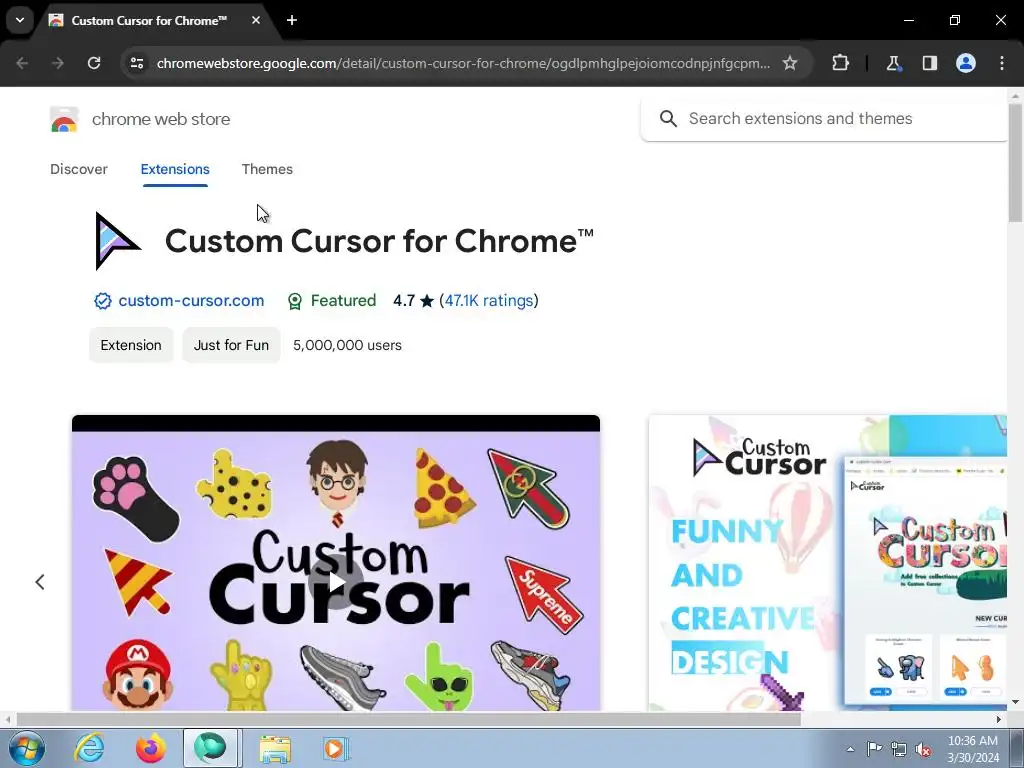
Task: Click the horizontal scrollbar thumb
Action: point(408,719)
